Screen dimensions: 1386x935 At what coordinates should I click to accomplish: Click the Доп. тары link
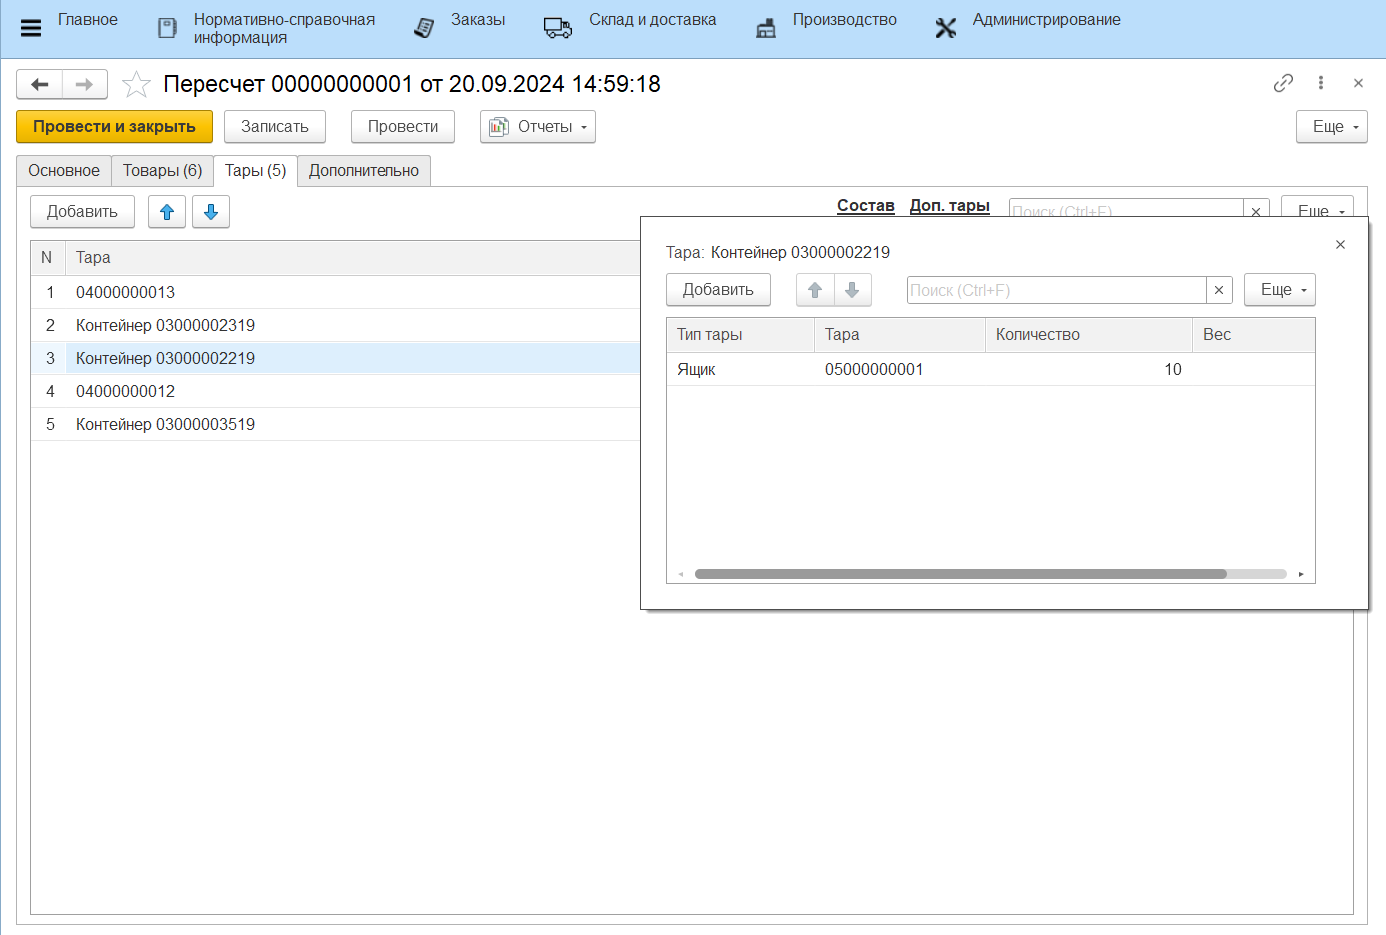point(949,205)
